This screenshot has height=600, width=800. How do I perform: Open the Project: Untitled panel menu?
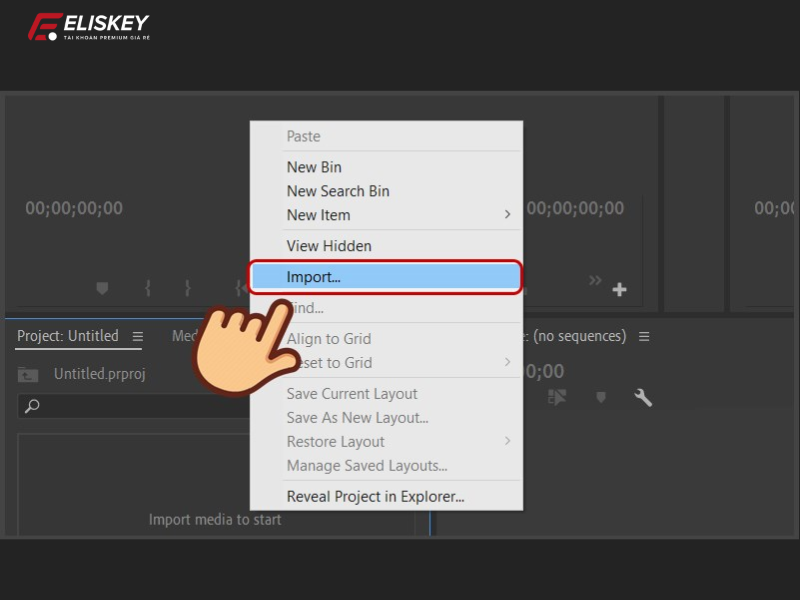click(138, 337)
